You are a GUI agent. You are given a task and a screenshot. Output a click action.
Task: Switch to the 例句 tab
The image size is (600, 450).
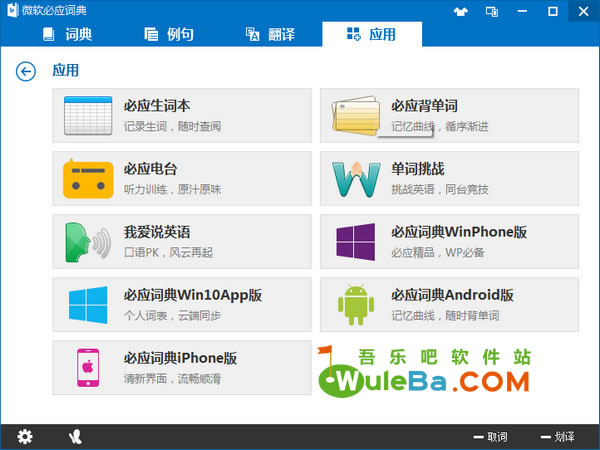coord(169,34)
